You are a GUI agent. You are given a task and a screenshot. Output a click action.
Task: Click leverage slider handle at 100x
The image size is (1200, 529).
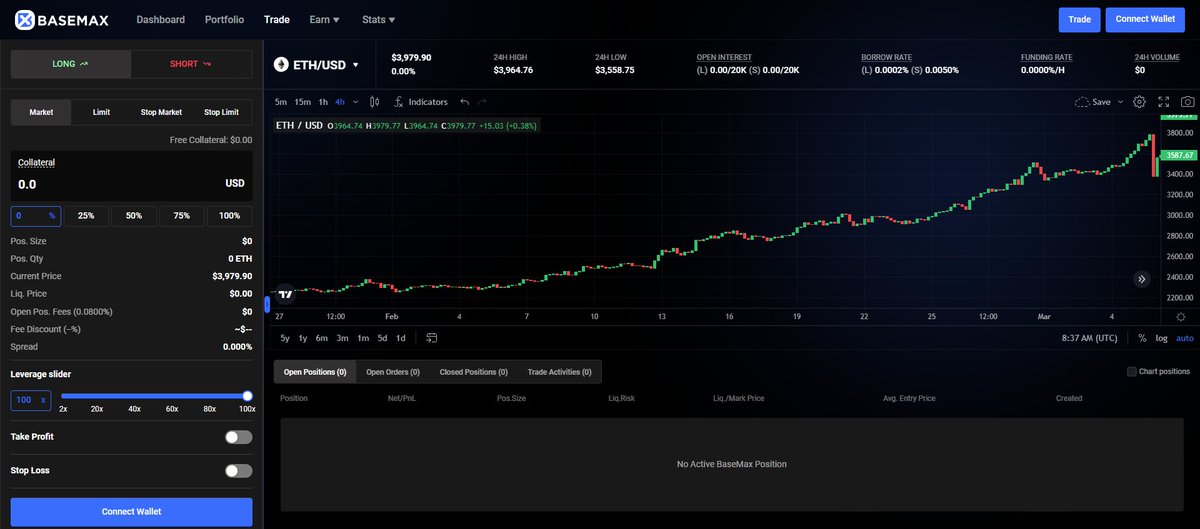[247, 396]
